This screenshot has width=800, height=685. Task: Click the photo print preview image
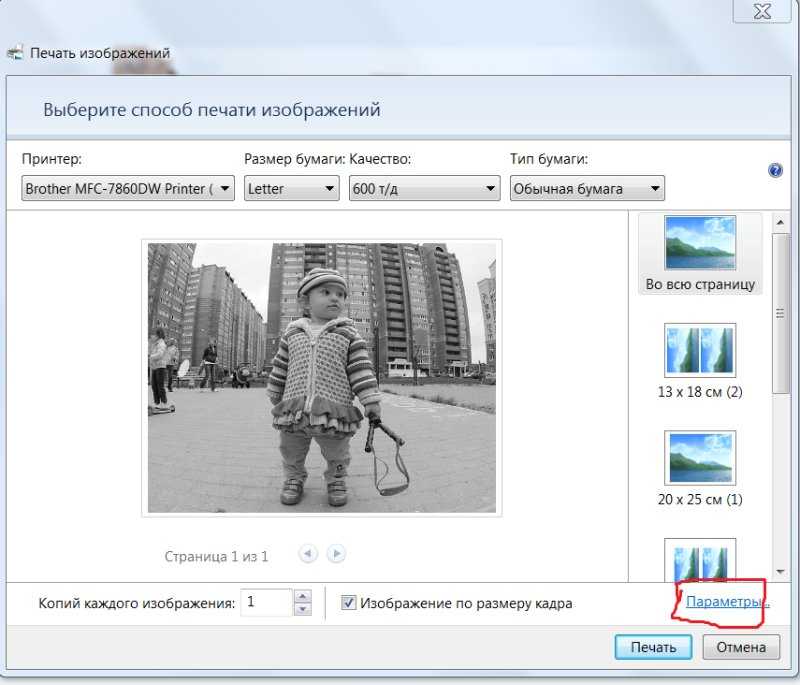point(322,377)
